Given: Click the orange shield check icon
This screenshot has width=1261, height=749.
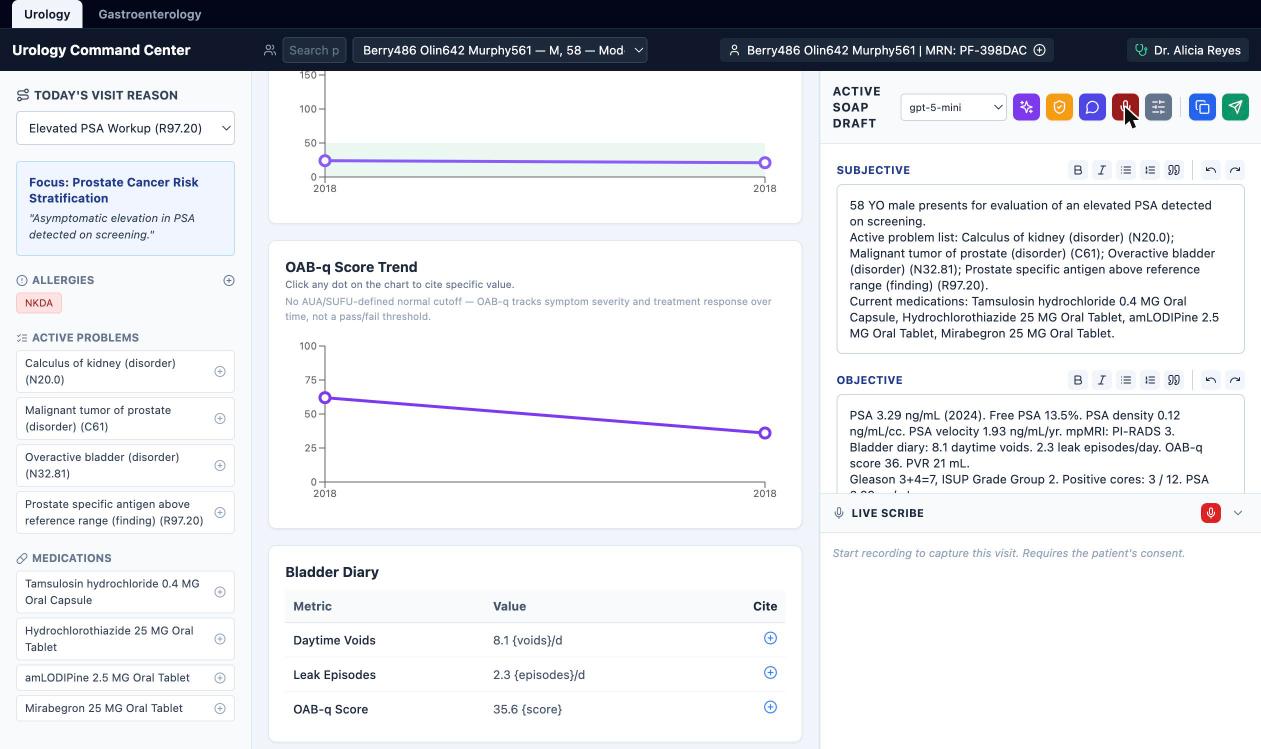Looking at the screenshot, I should pyautogui.click(x=1059, y=107).
